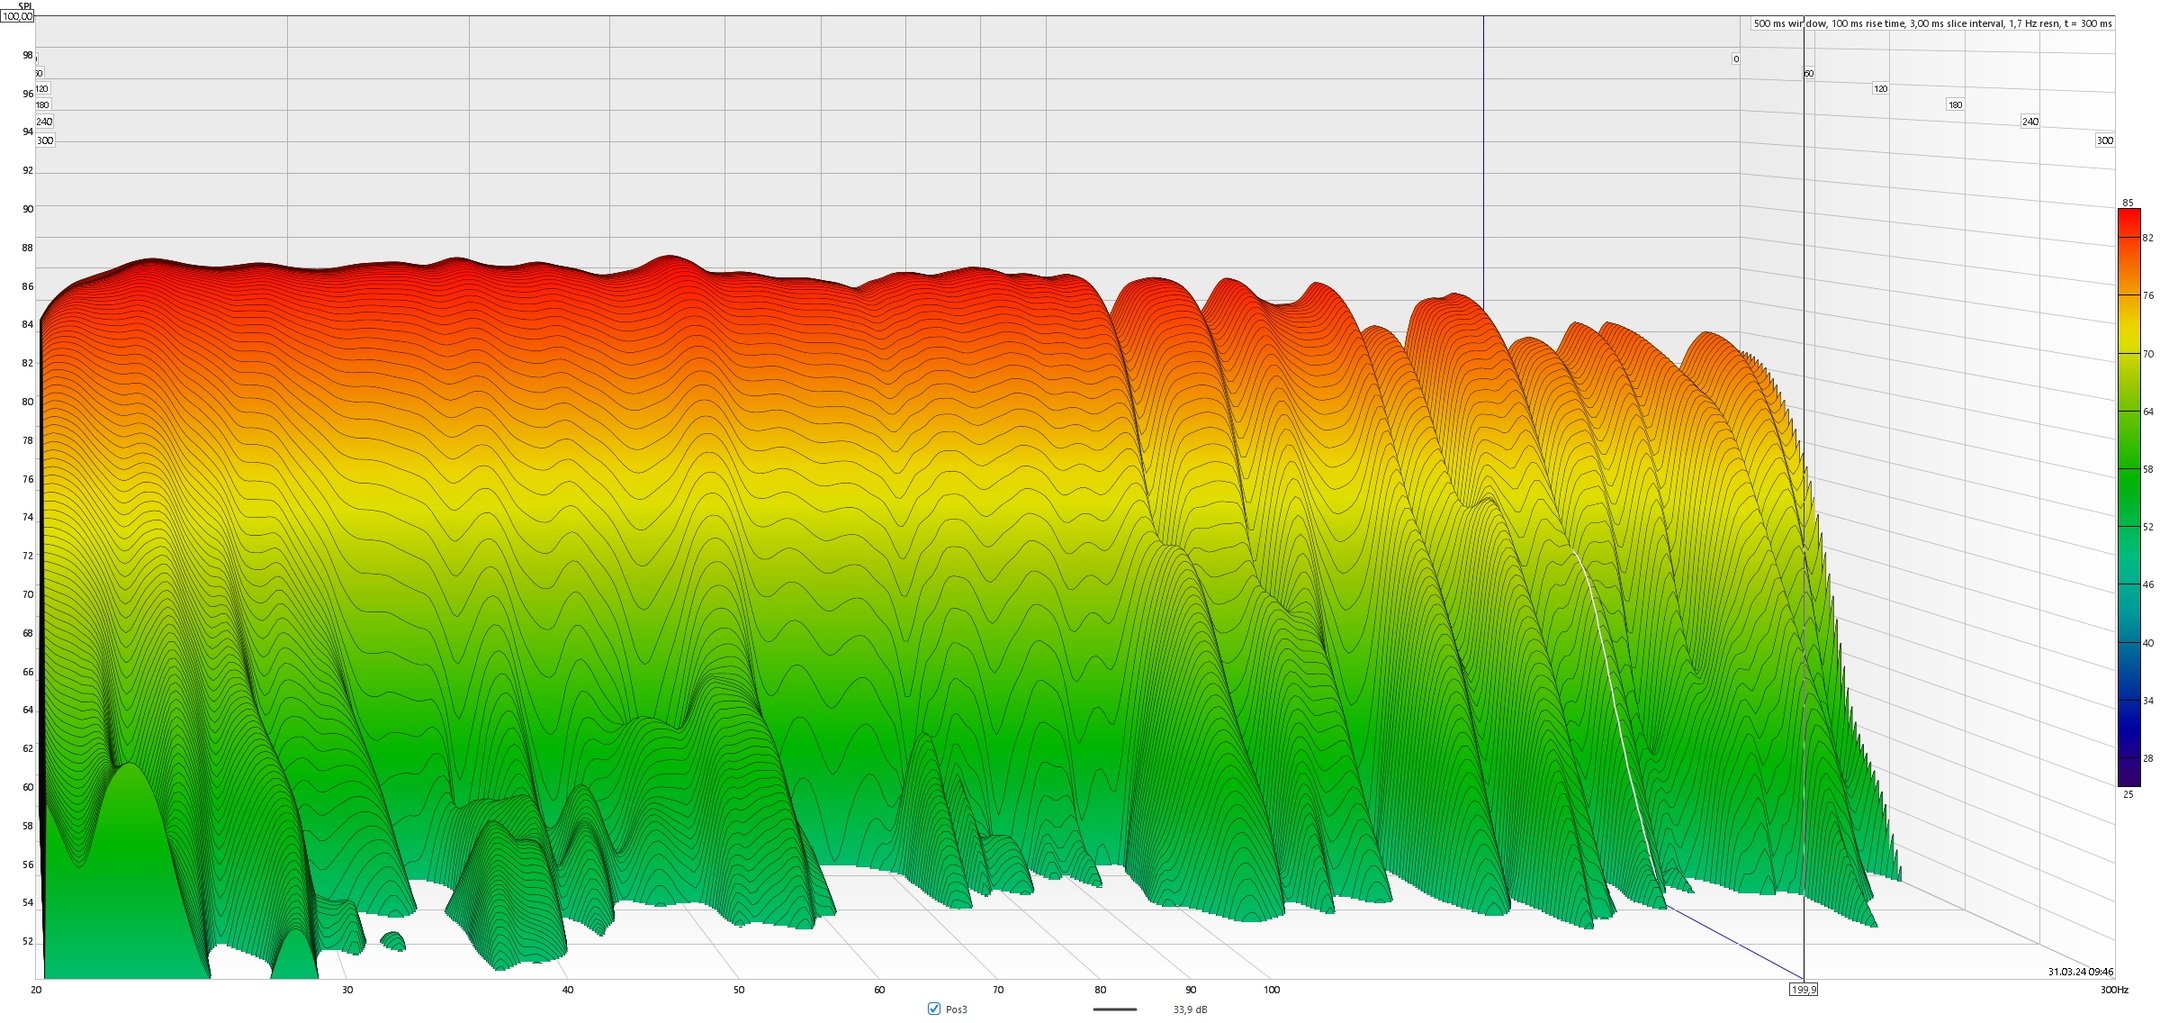2160x1023 pixels.
Task: Click the 33,9 dB legend value
Action: [x=1190, y=1010]
